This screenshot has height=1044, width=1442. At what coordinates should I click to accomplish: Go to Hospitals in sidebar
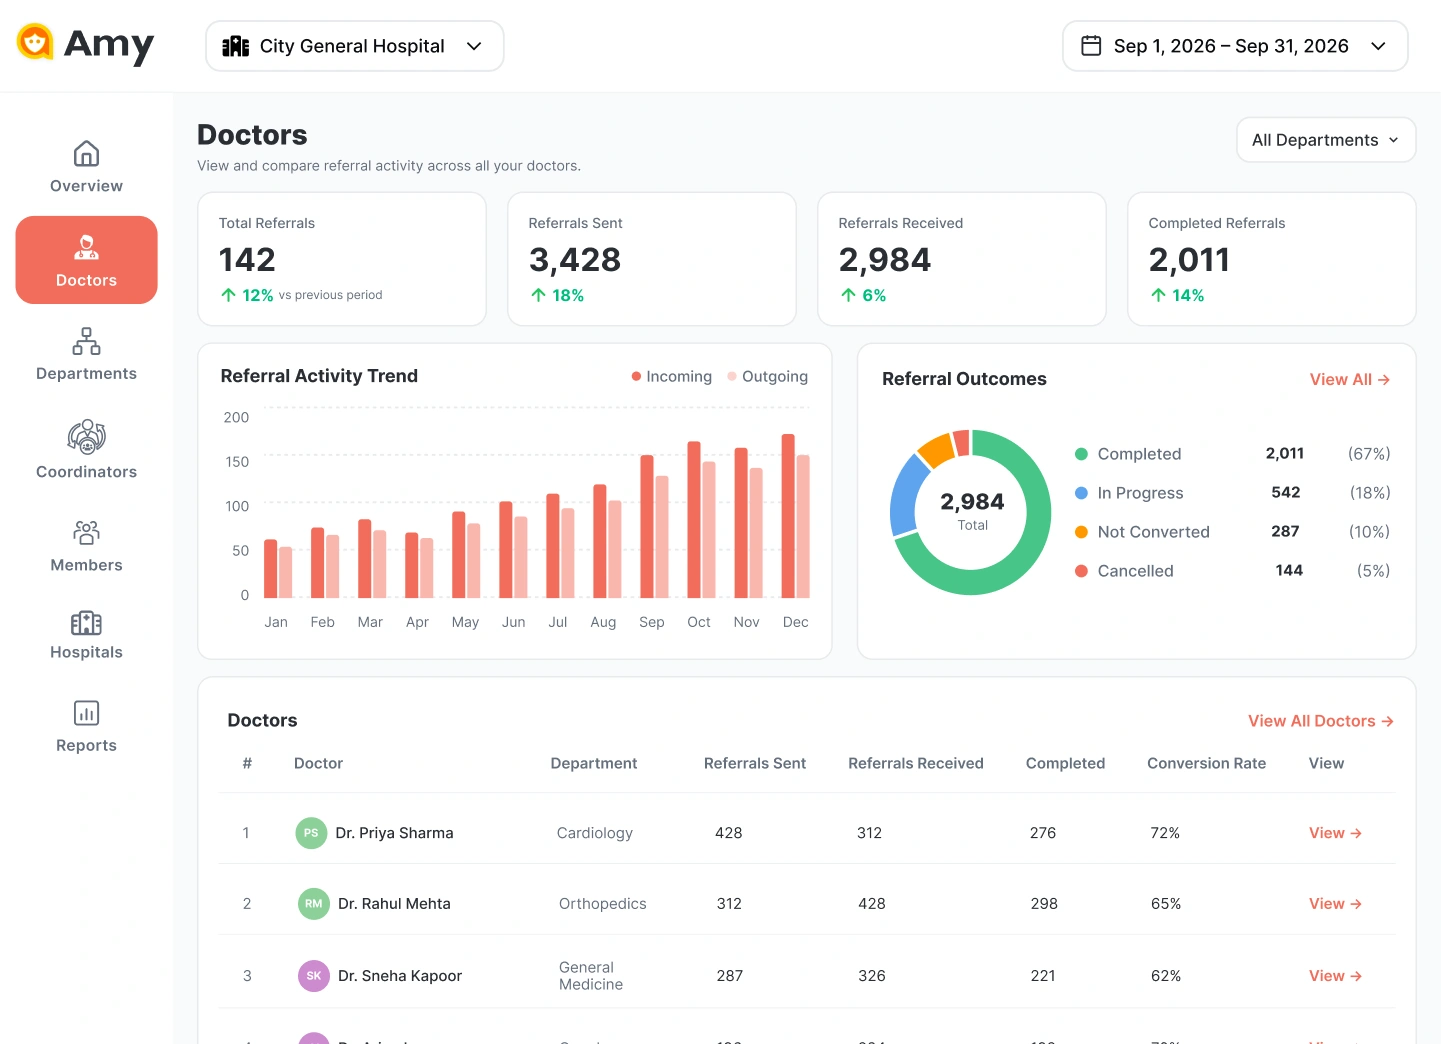click(x=86, y=636)
